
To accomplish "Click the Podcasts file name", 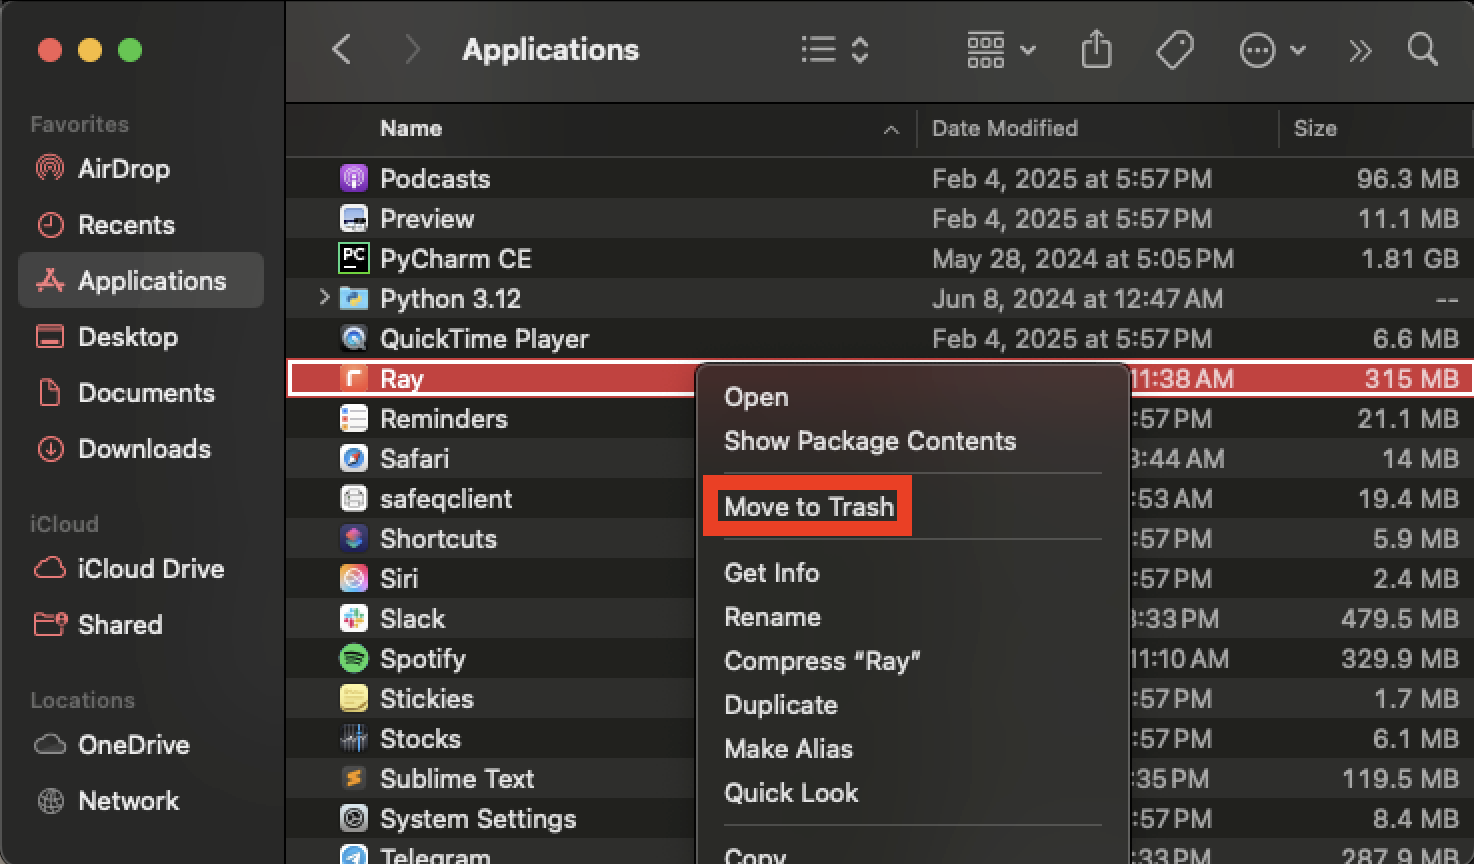I will tap(435, 178).
